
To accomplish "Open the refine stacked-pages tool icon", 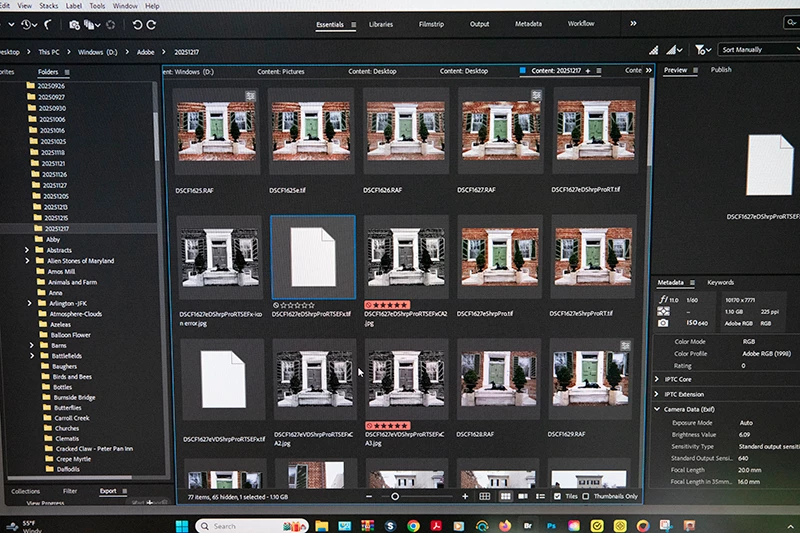I will 92,24.
